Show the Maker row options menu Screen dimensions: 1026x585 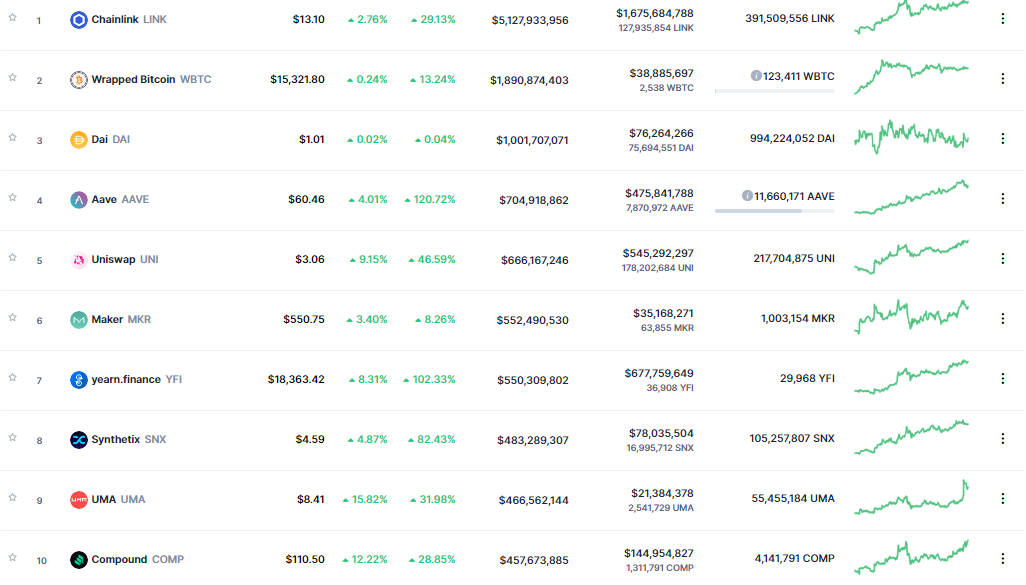(x=1002, y=319)
